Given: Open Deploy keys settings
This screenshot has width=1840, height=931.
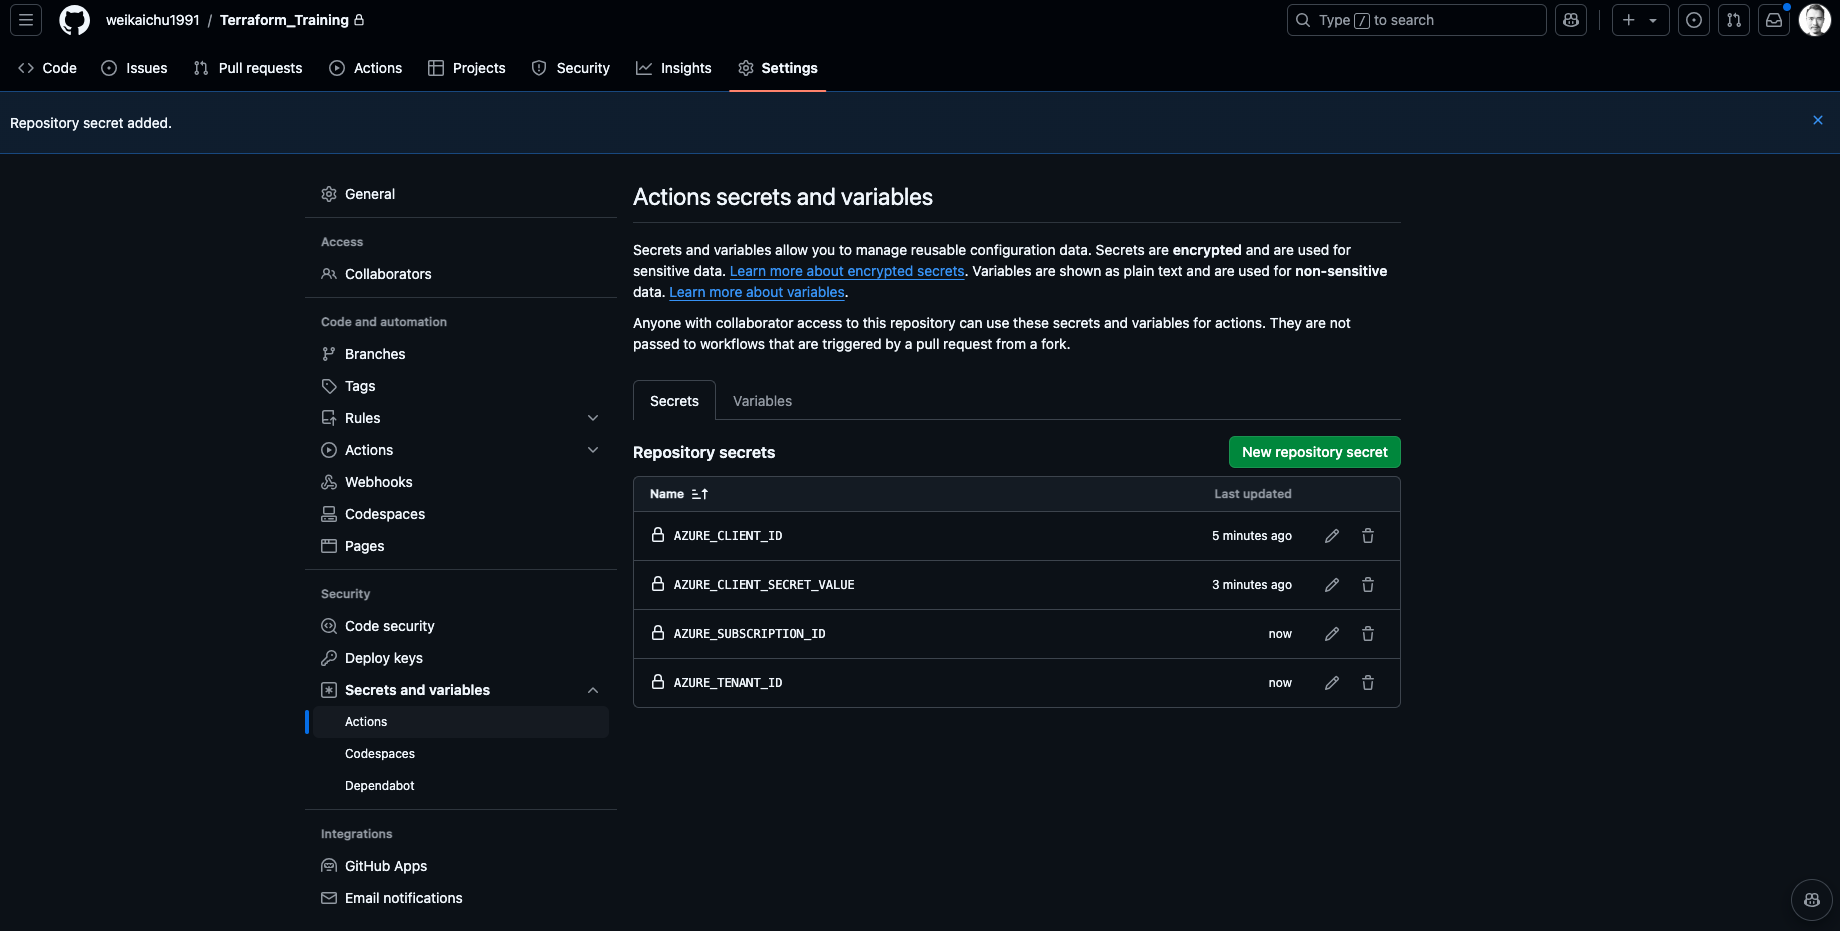Looking at the screenshot, I should click(461, 658).
